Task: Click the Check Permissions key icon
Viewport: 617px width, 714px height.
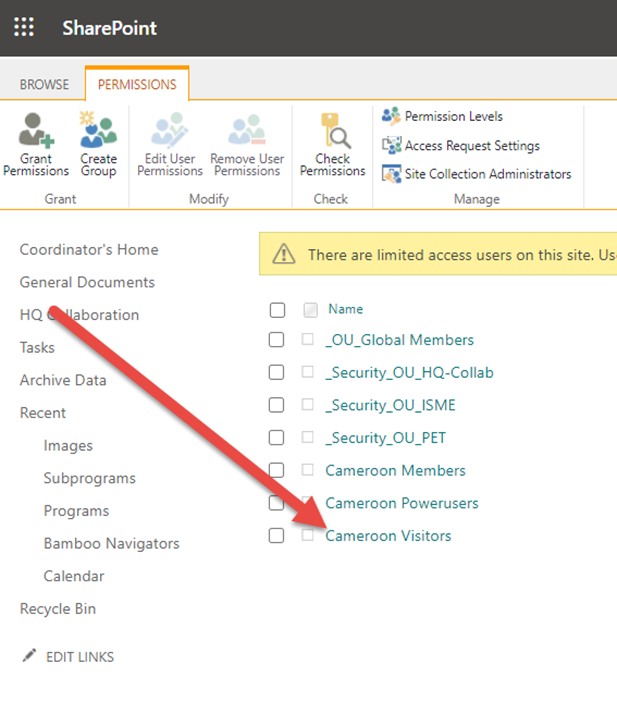Action: 335,131
